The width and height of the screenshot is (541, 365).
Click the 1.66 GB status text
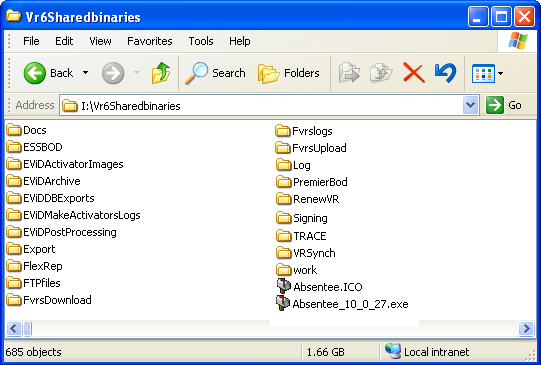[x=325, y=352]
